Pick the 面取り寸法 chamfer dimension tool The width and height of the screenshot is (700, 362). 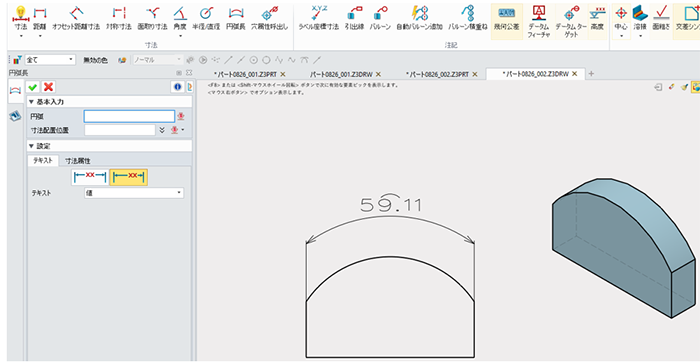pos(152,17)
